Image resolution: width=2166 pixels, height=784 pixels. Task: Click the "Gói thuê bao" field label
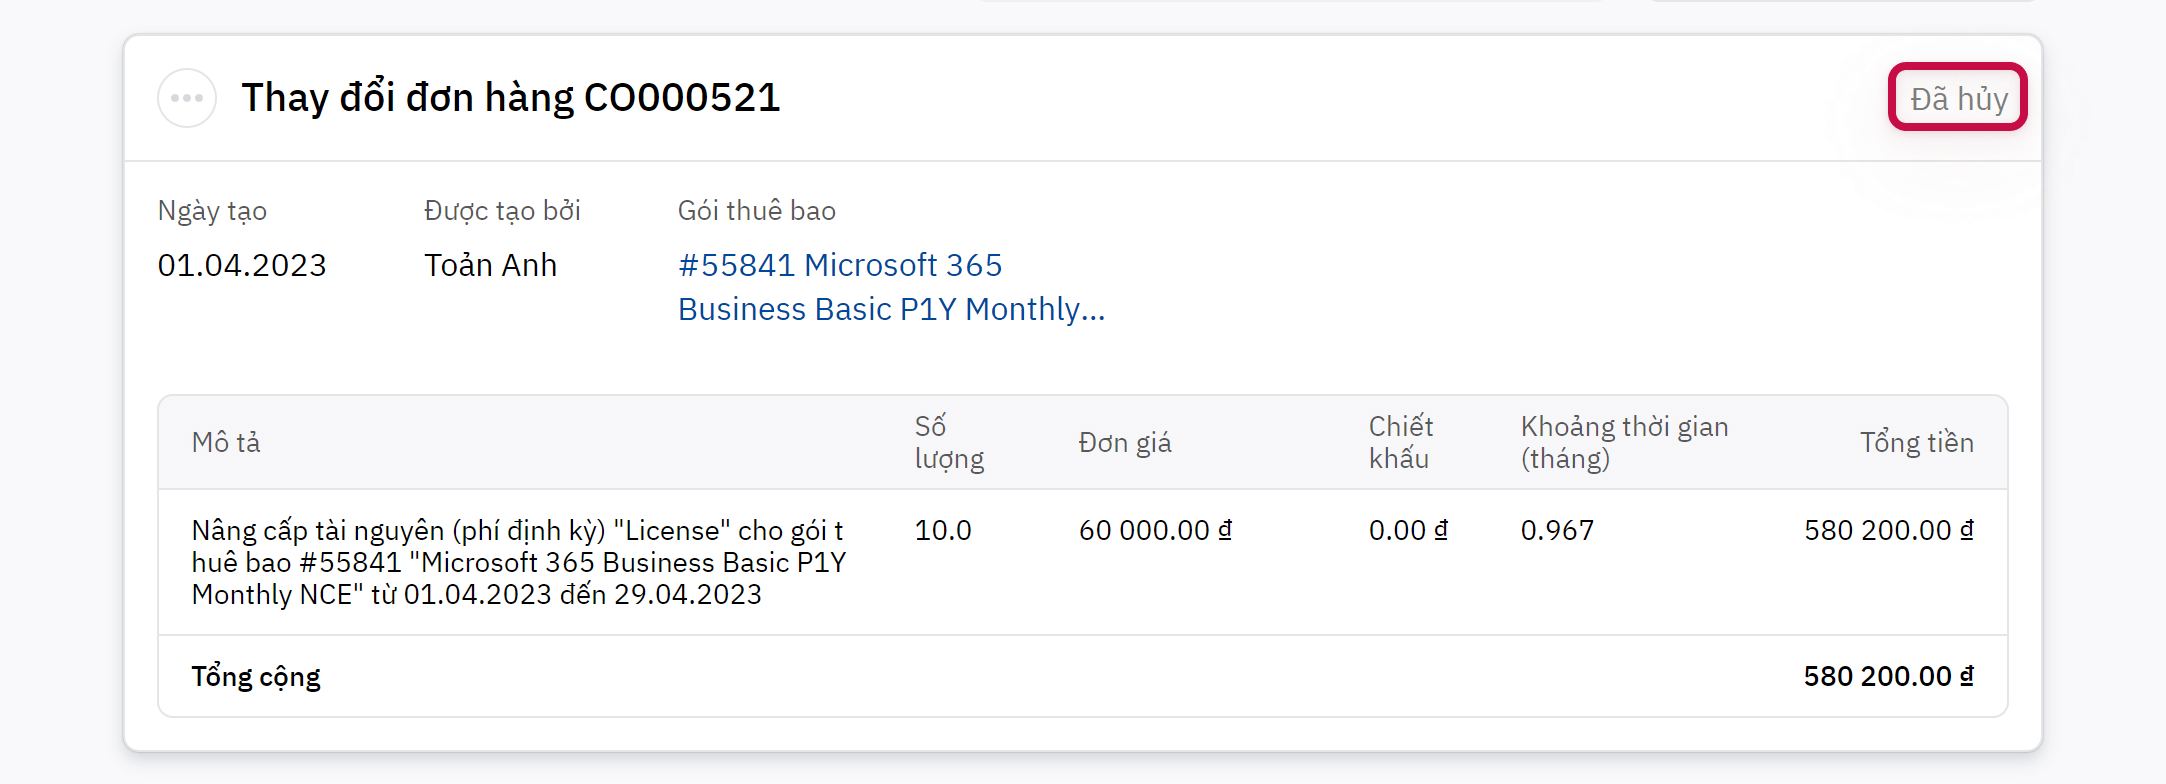[756, 211]
